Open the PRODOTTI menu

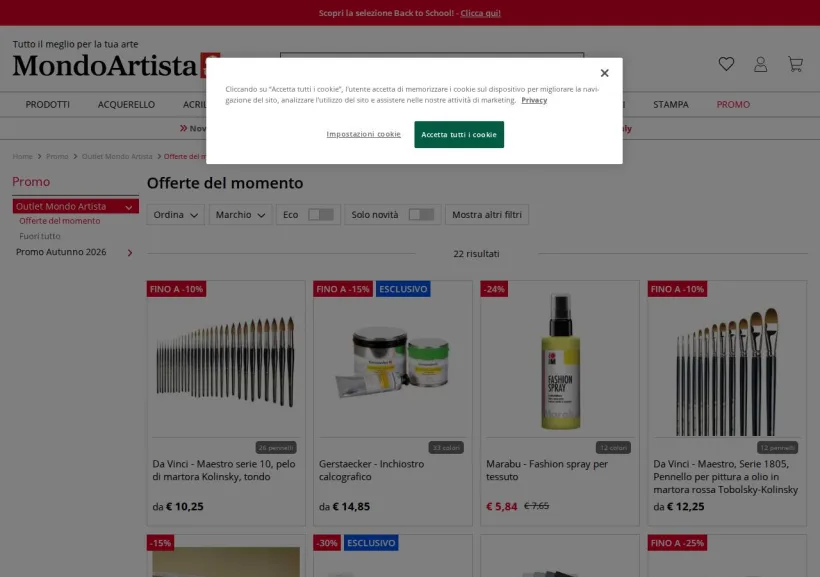[48, 105]
